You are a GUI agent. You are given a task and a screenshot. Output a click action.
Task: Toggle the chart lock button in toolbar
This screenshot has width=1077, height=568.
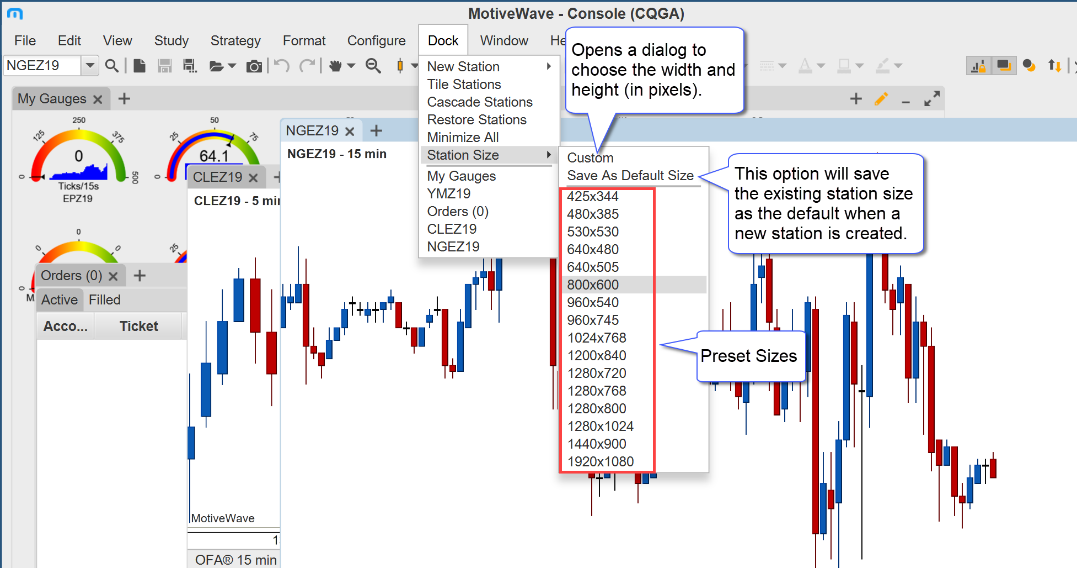[x=978, y=66]
